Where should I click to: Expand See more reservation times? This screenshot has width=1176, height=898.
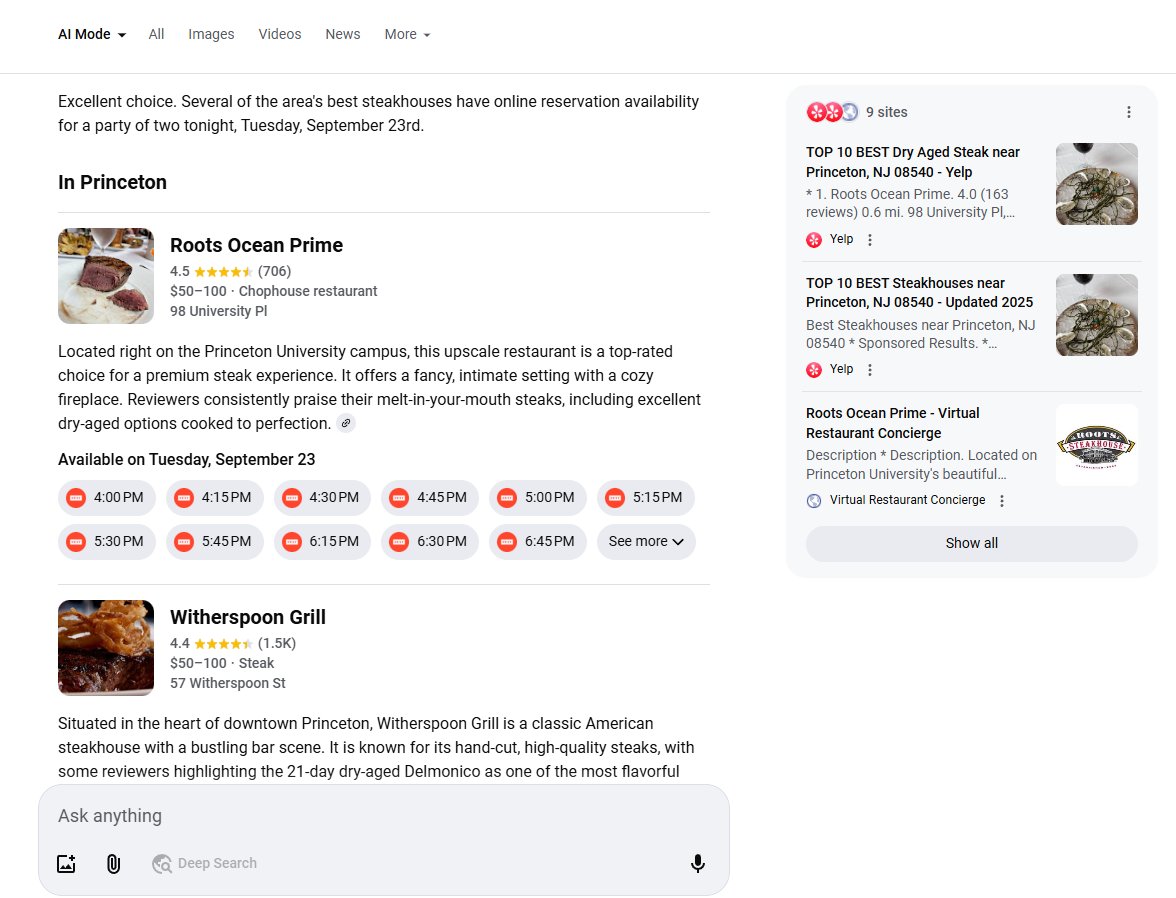[x=646, y=541]
